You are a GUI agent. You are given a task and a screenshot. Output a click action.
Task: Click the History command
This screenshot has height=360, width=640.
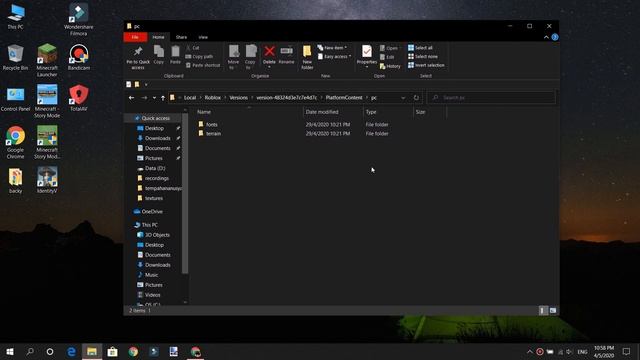click(x=390, y=66)
